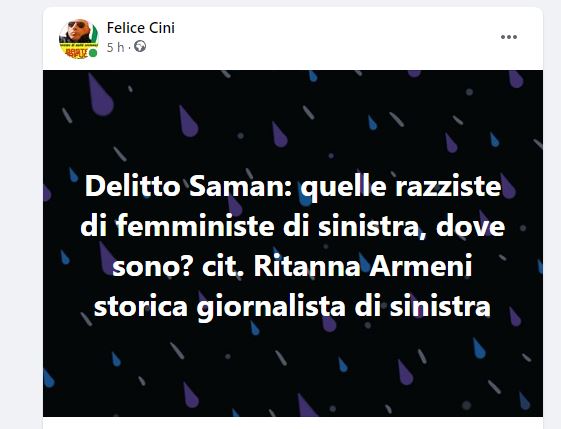The height and width of the screenshot is (429, 561).
Task: Click the globe public-privacy icon
Action: pyautogui.click(x=140, y=47)
